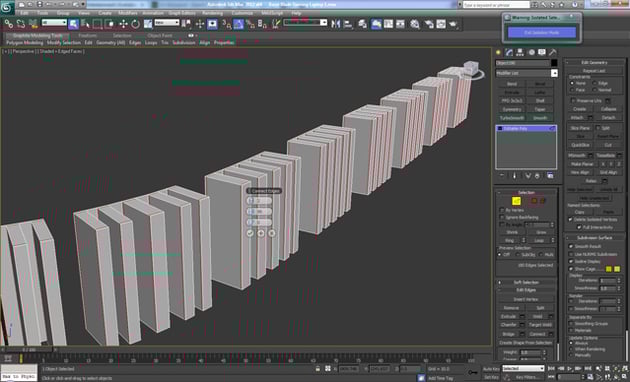
Task: Click the Render teapot icon
Action: click(x=454, y=24)
